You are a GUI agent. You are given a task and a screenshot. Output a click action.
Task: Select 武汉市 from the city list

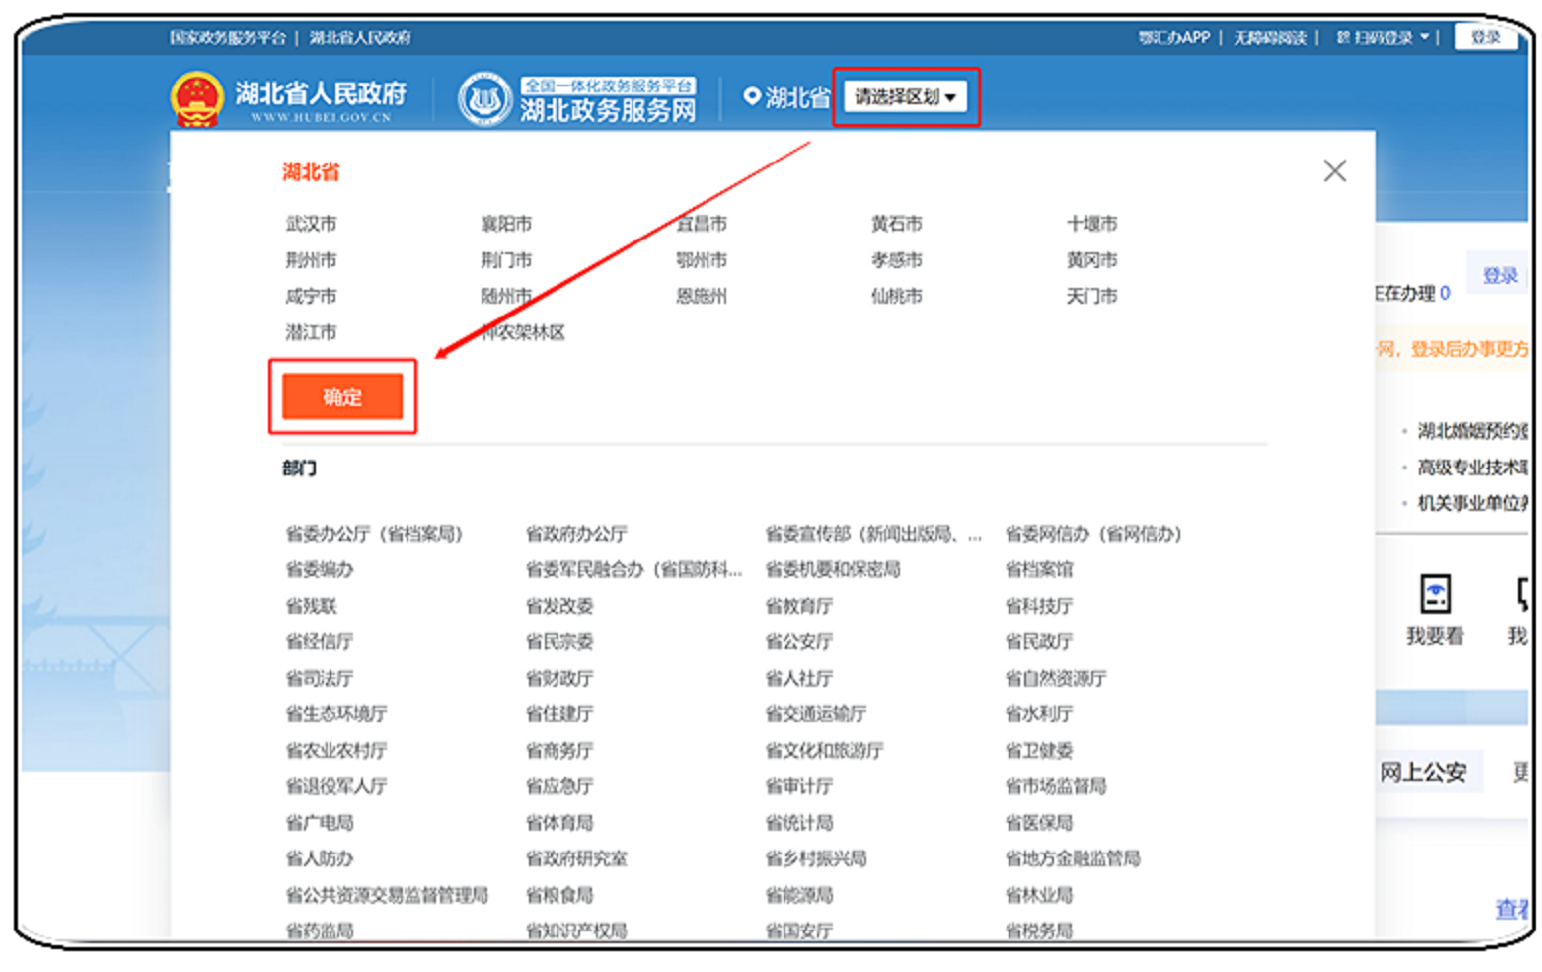coord(311,224)
